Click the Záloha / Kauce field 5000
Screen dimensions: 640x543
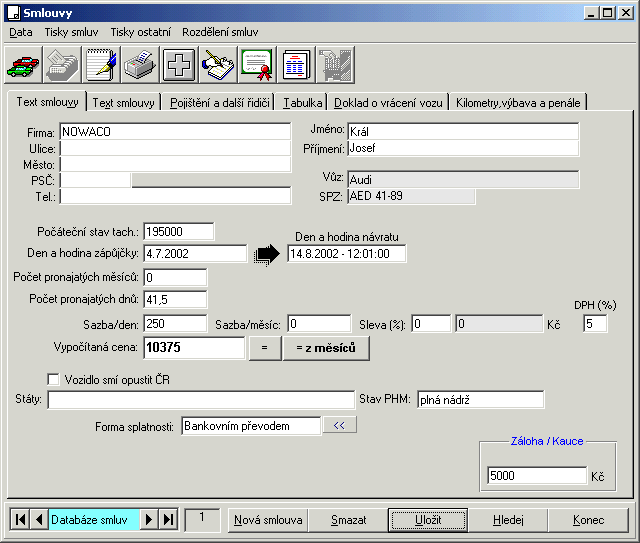pos(537,476)
